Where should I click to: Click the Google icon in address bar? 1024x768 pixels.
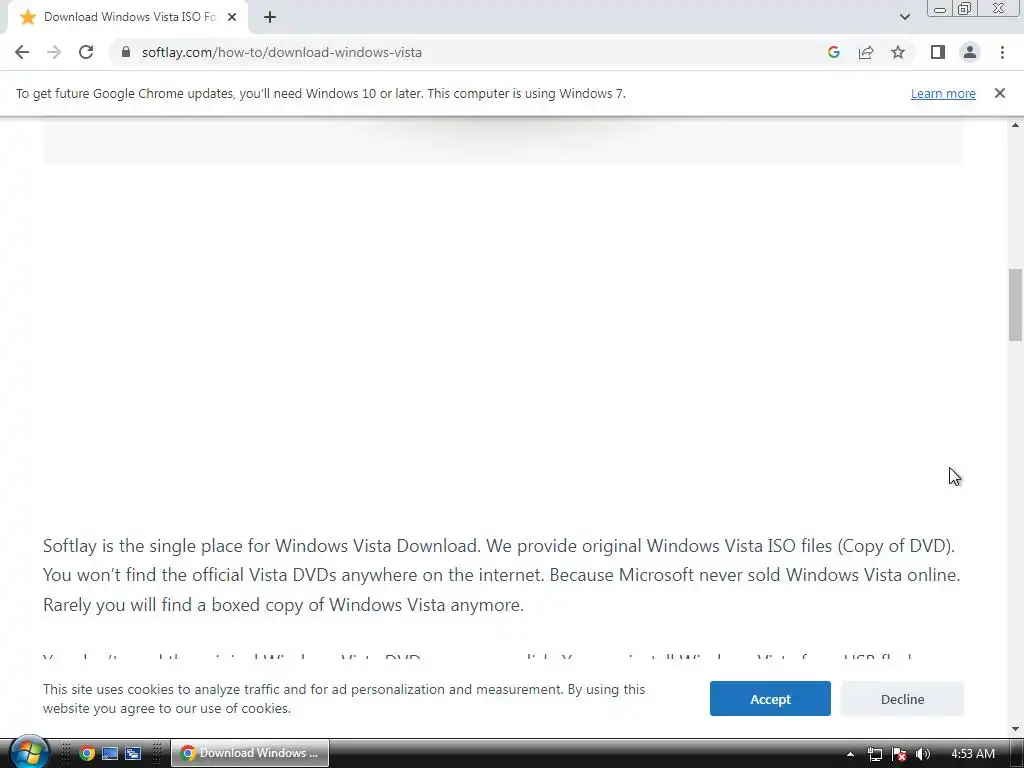point(833,52)
